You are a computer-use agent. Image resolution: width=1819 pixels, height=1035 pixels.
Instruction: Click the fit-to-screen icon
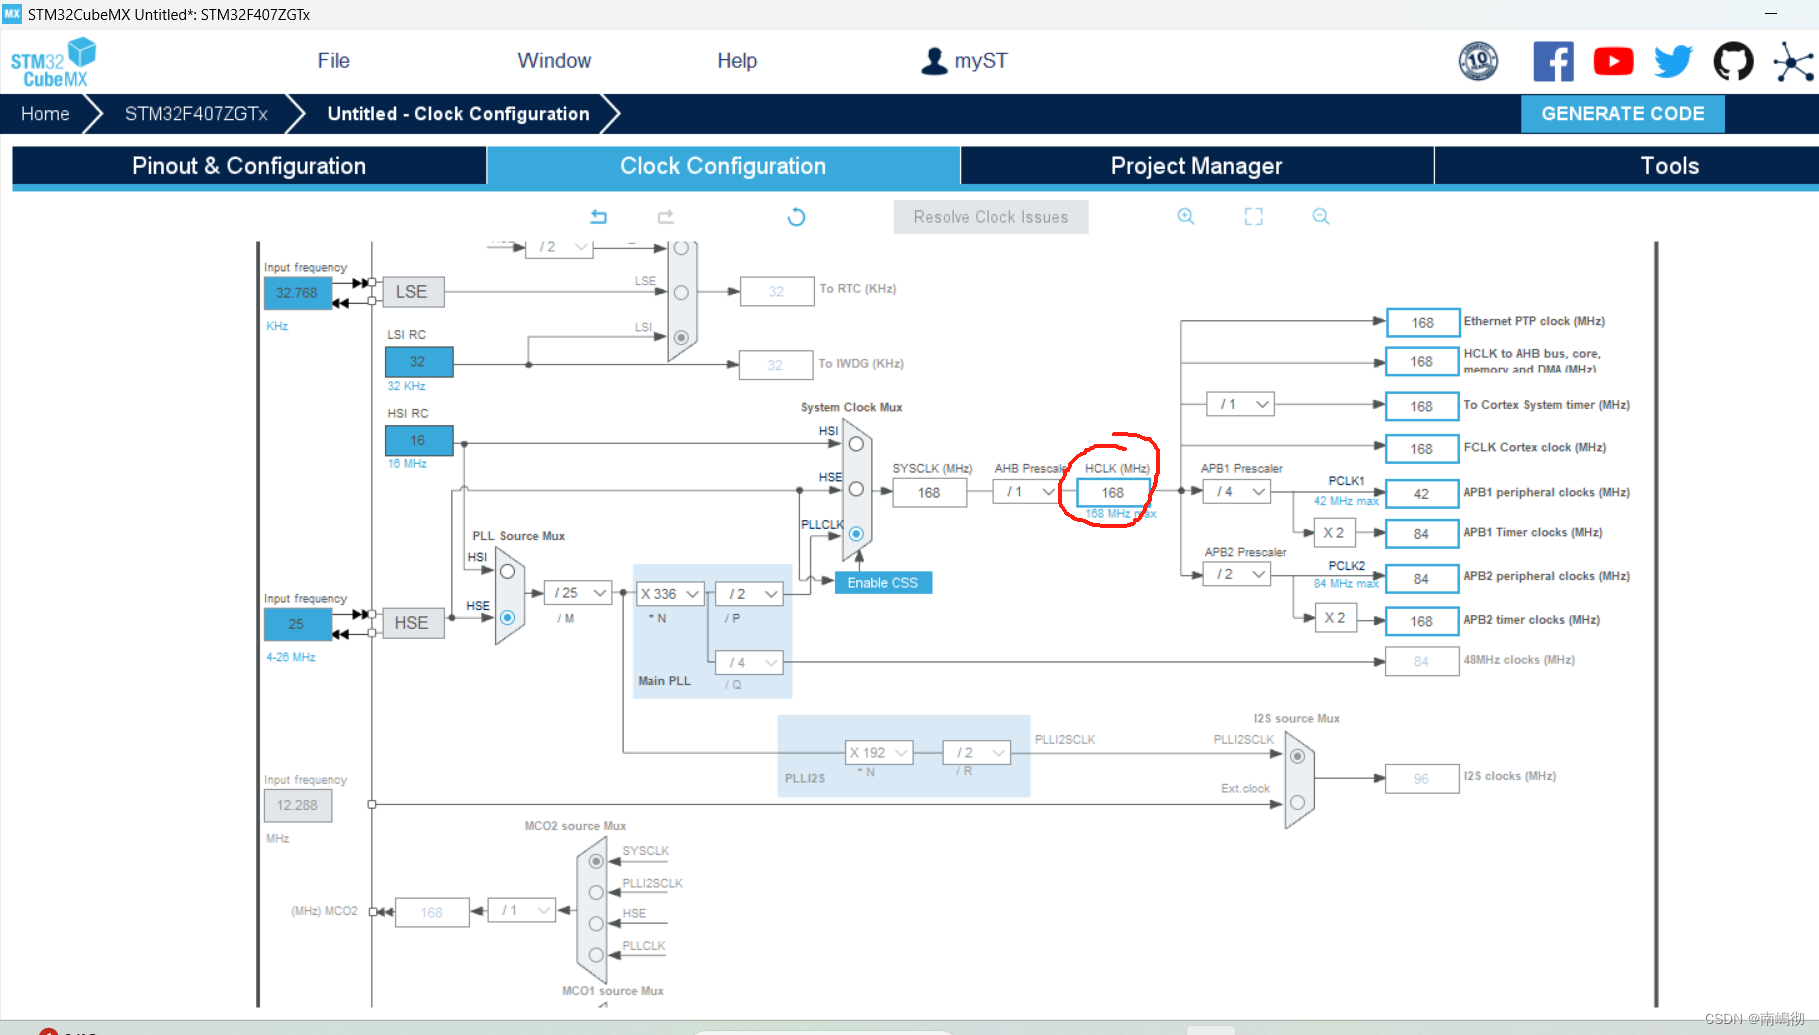1253,216
